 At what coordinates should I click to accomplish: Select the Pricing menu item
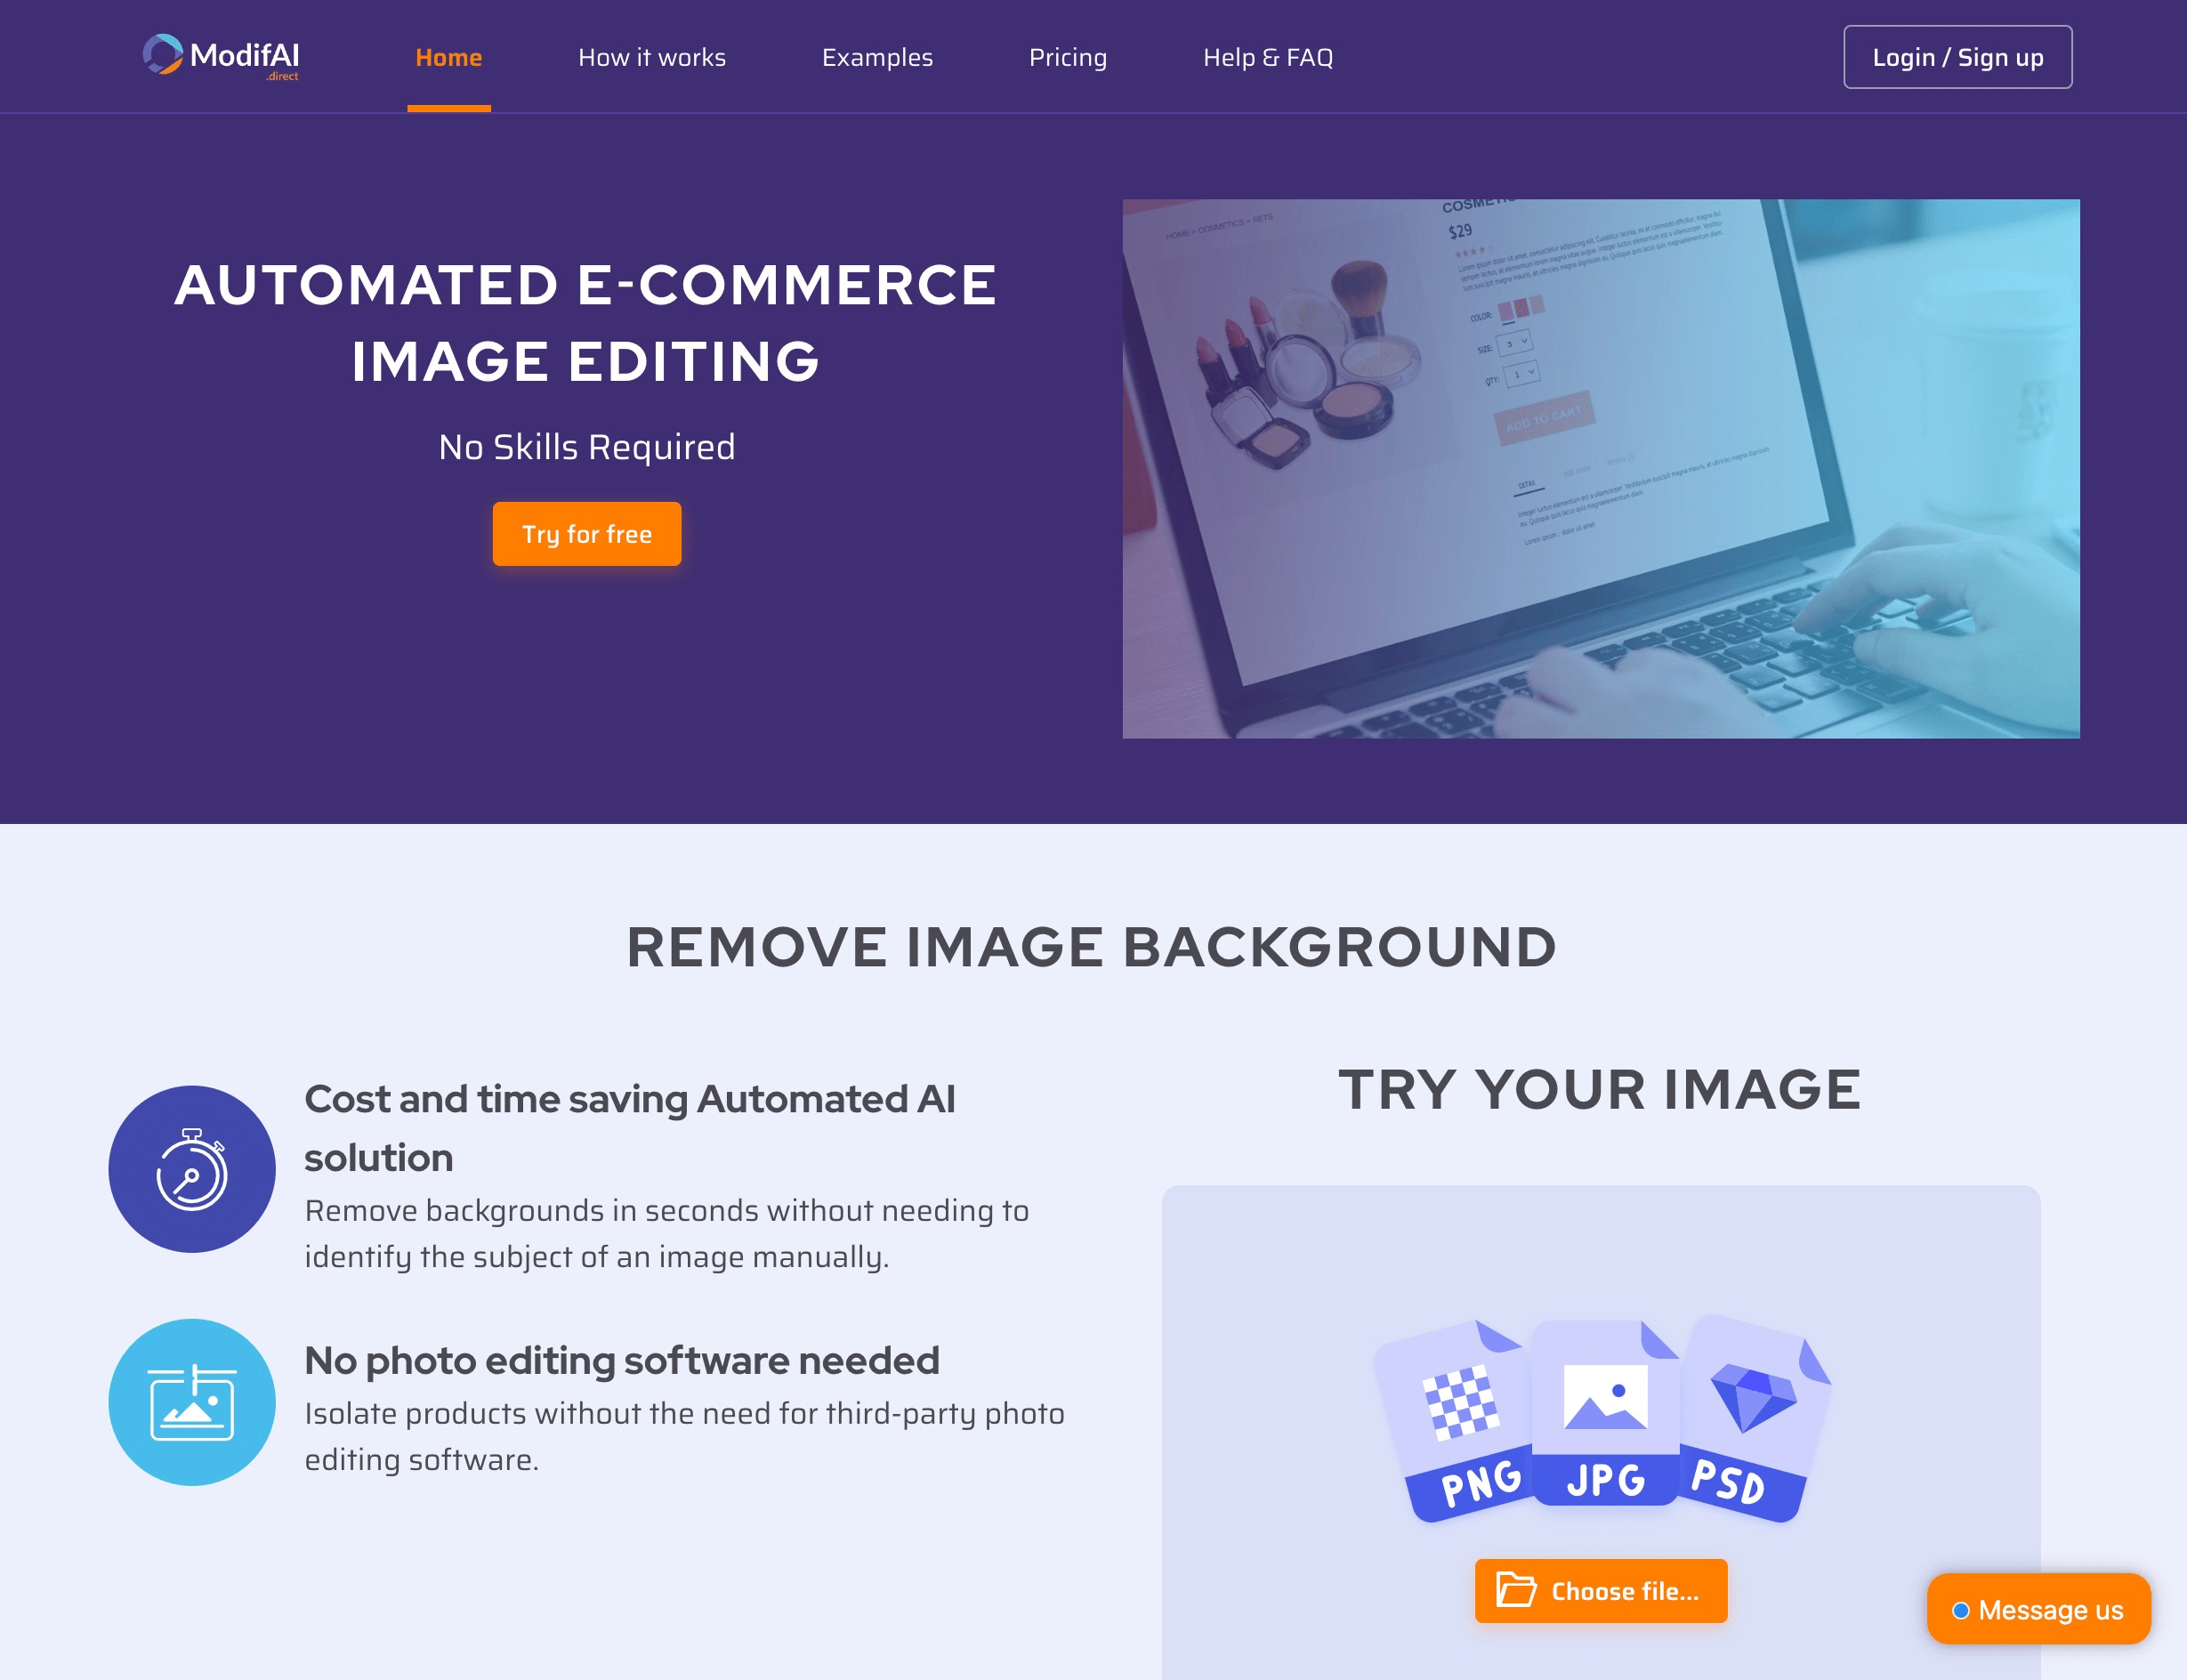1065,56
